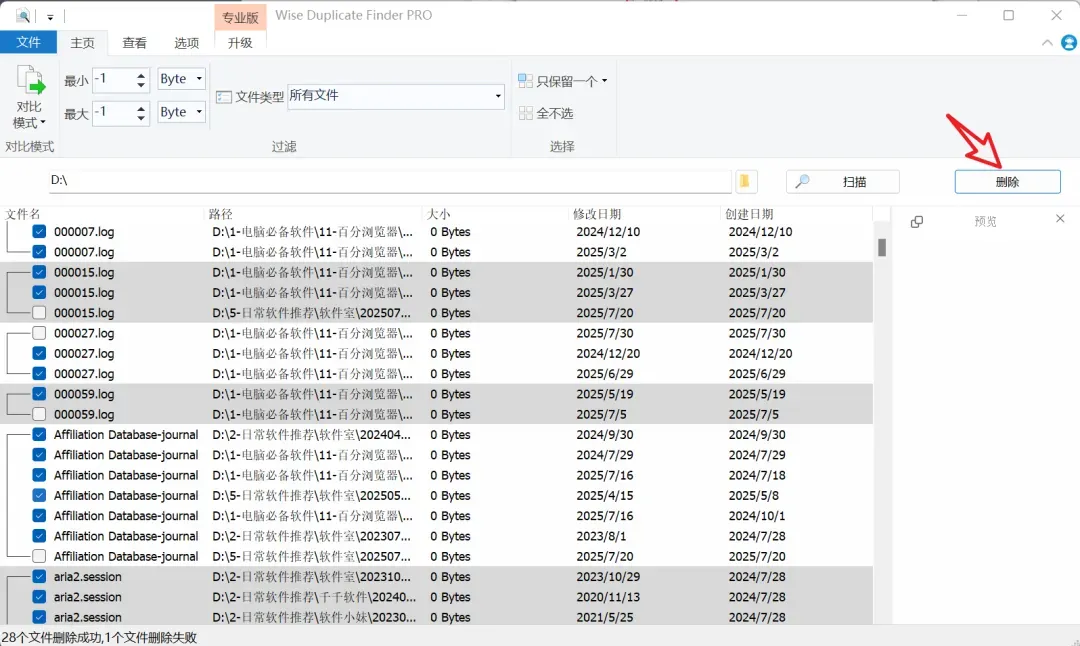
Task: Uncheck 000059.log dated 2025/5/19
Action: (x=39, y=395)
